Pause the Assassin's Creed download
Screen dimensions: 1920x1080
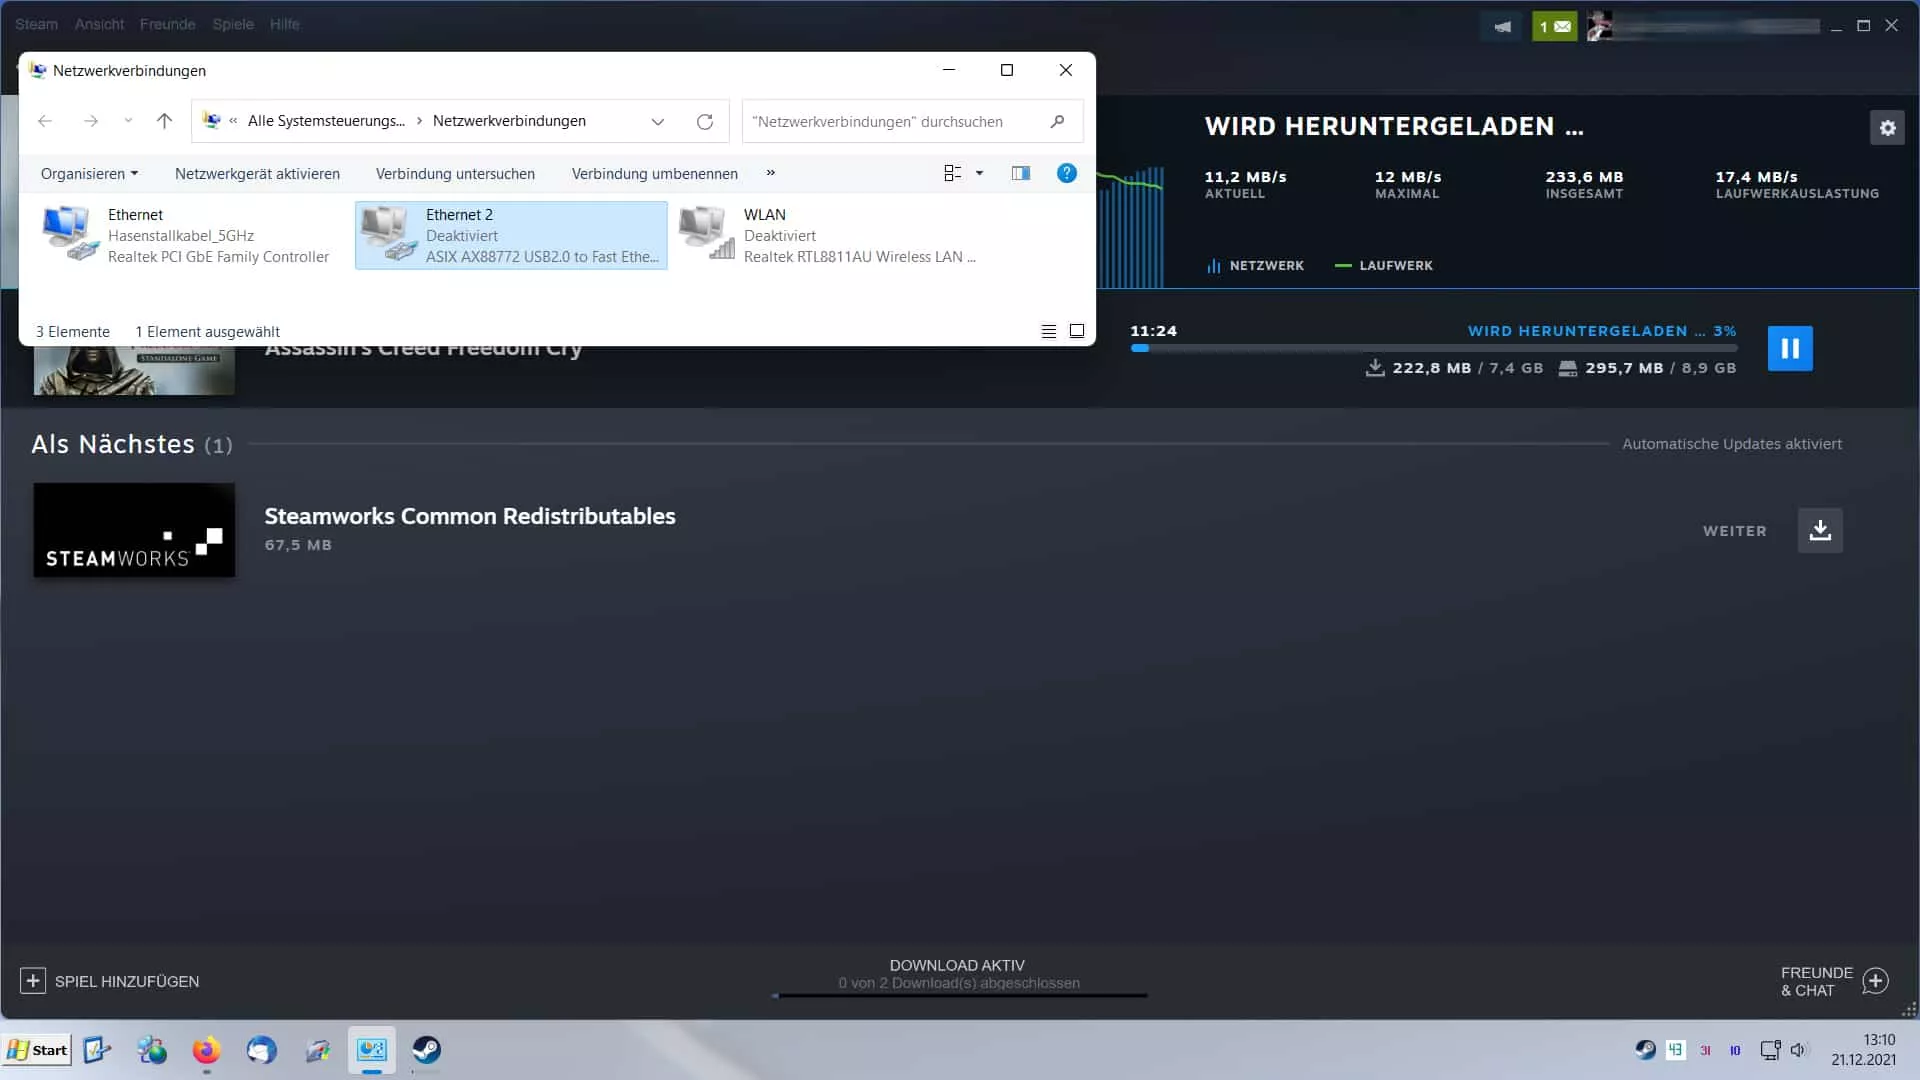coord(1790,349)
